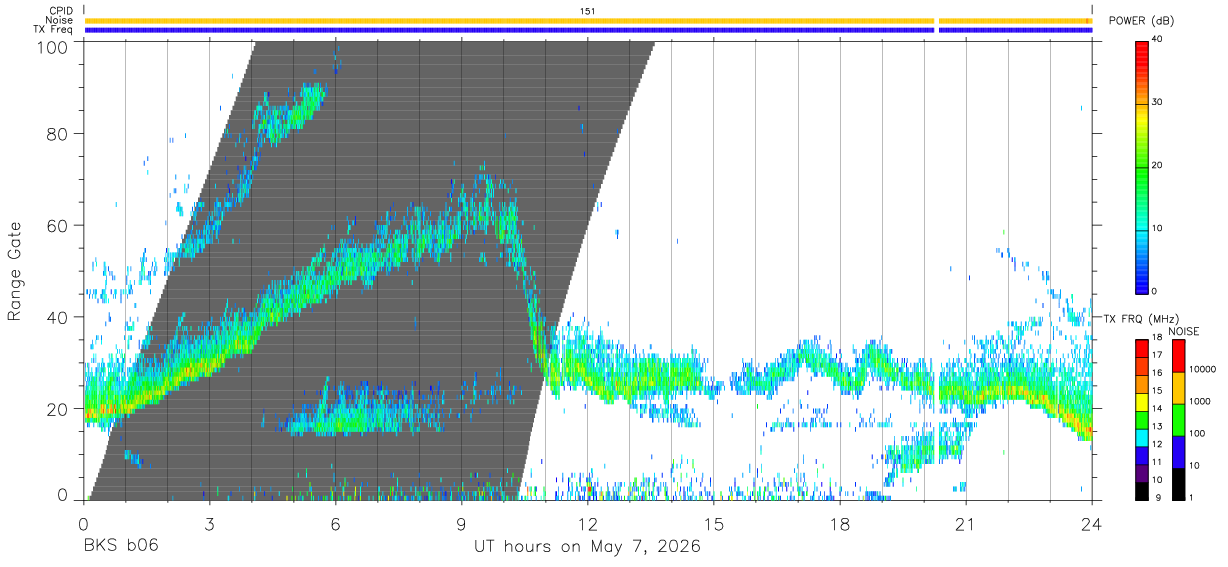Click the 40 tick label on y-axis
This screenshot has height=567, width=1228.
56,318
